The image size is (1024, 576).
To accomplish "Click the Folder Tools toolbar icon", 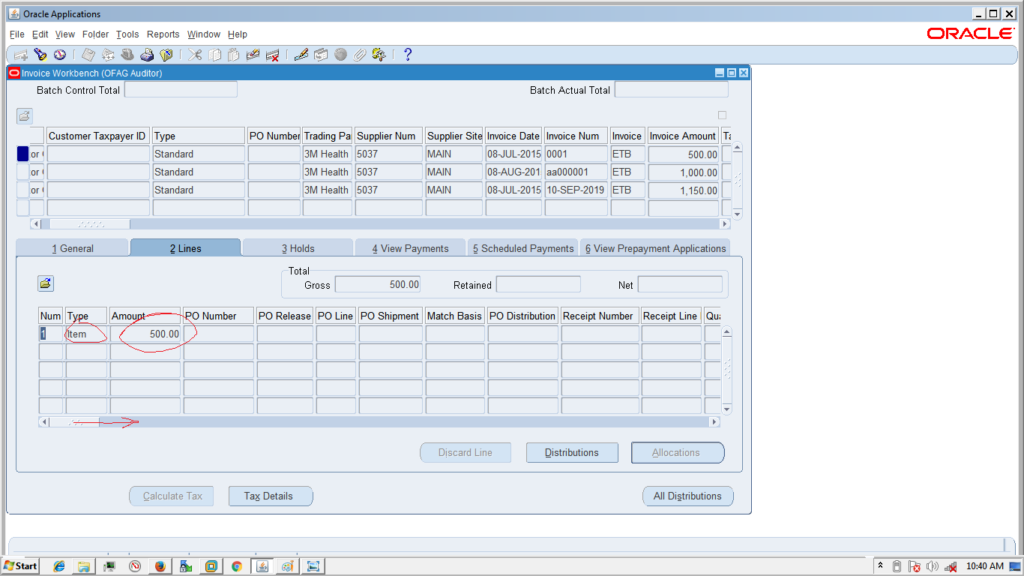I will point(379,55).
